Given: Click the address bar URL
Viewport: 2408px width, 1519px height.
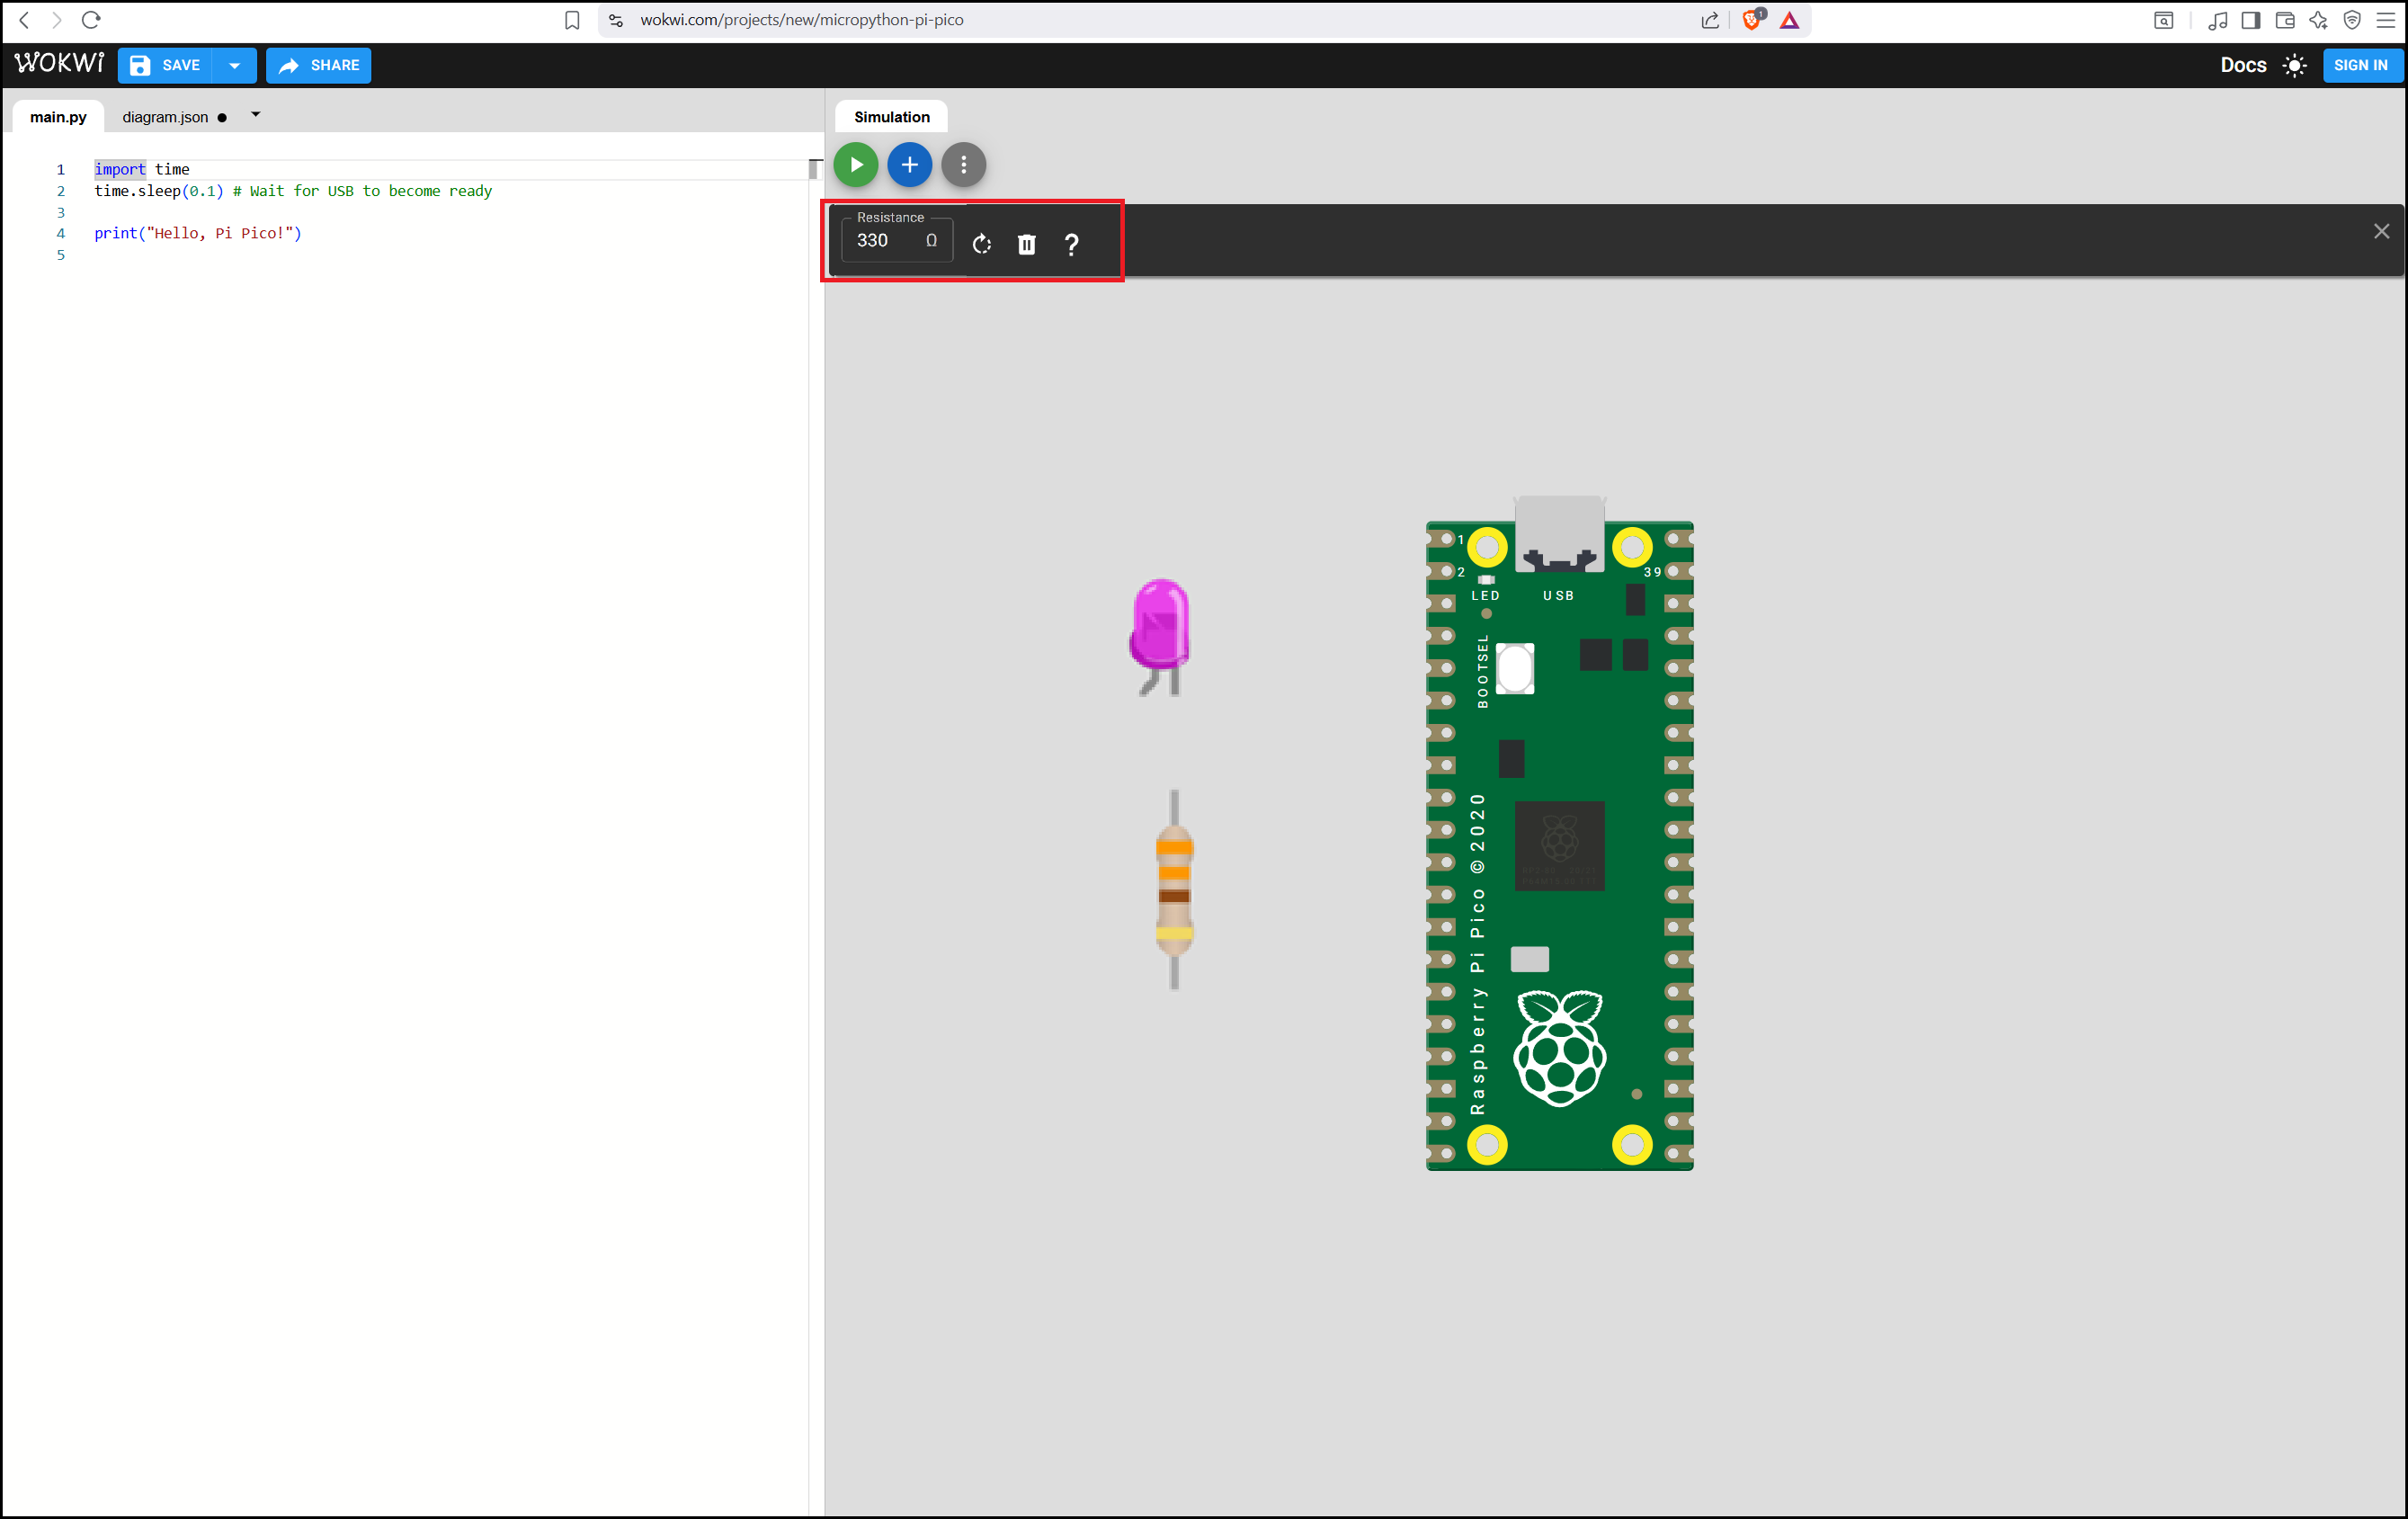Looking at the screenshot, I should tap(801, 20).
